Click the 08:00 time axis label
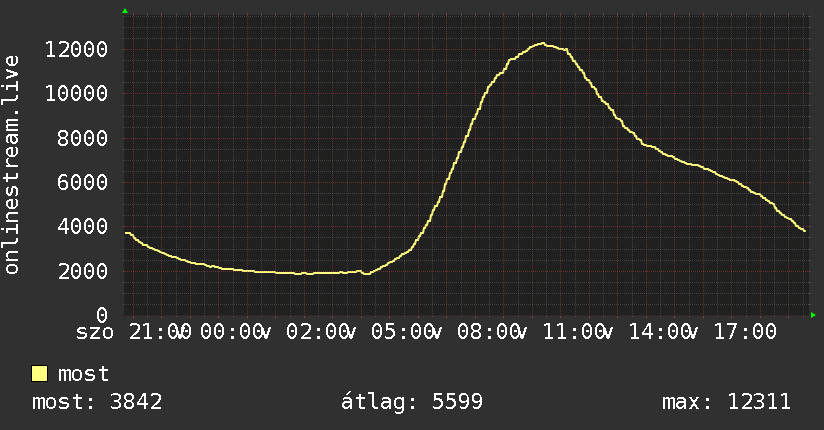824x430 pixels. (x=488, y=332)
